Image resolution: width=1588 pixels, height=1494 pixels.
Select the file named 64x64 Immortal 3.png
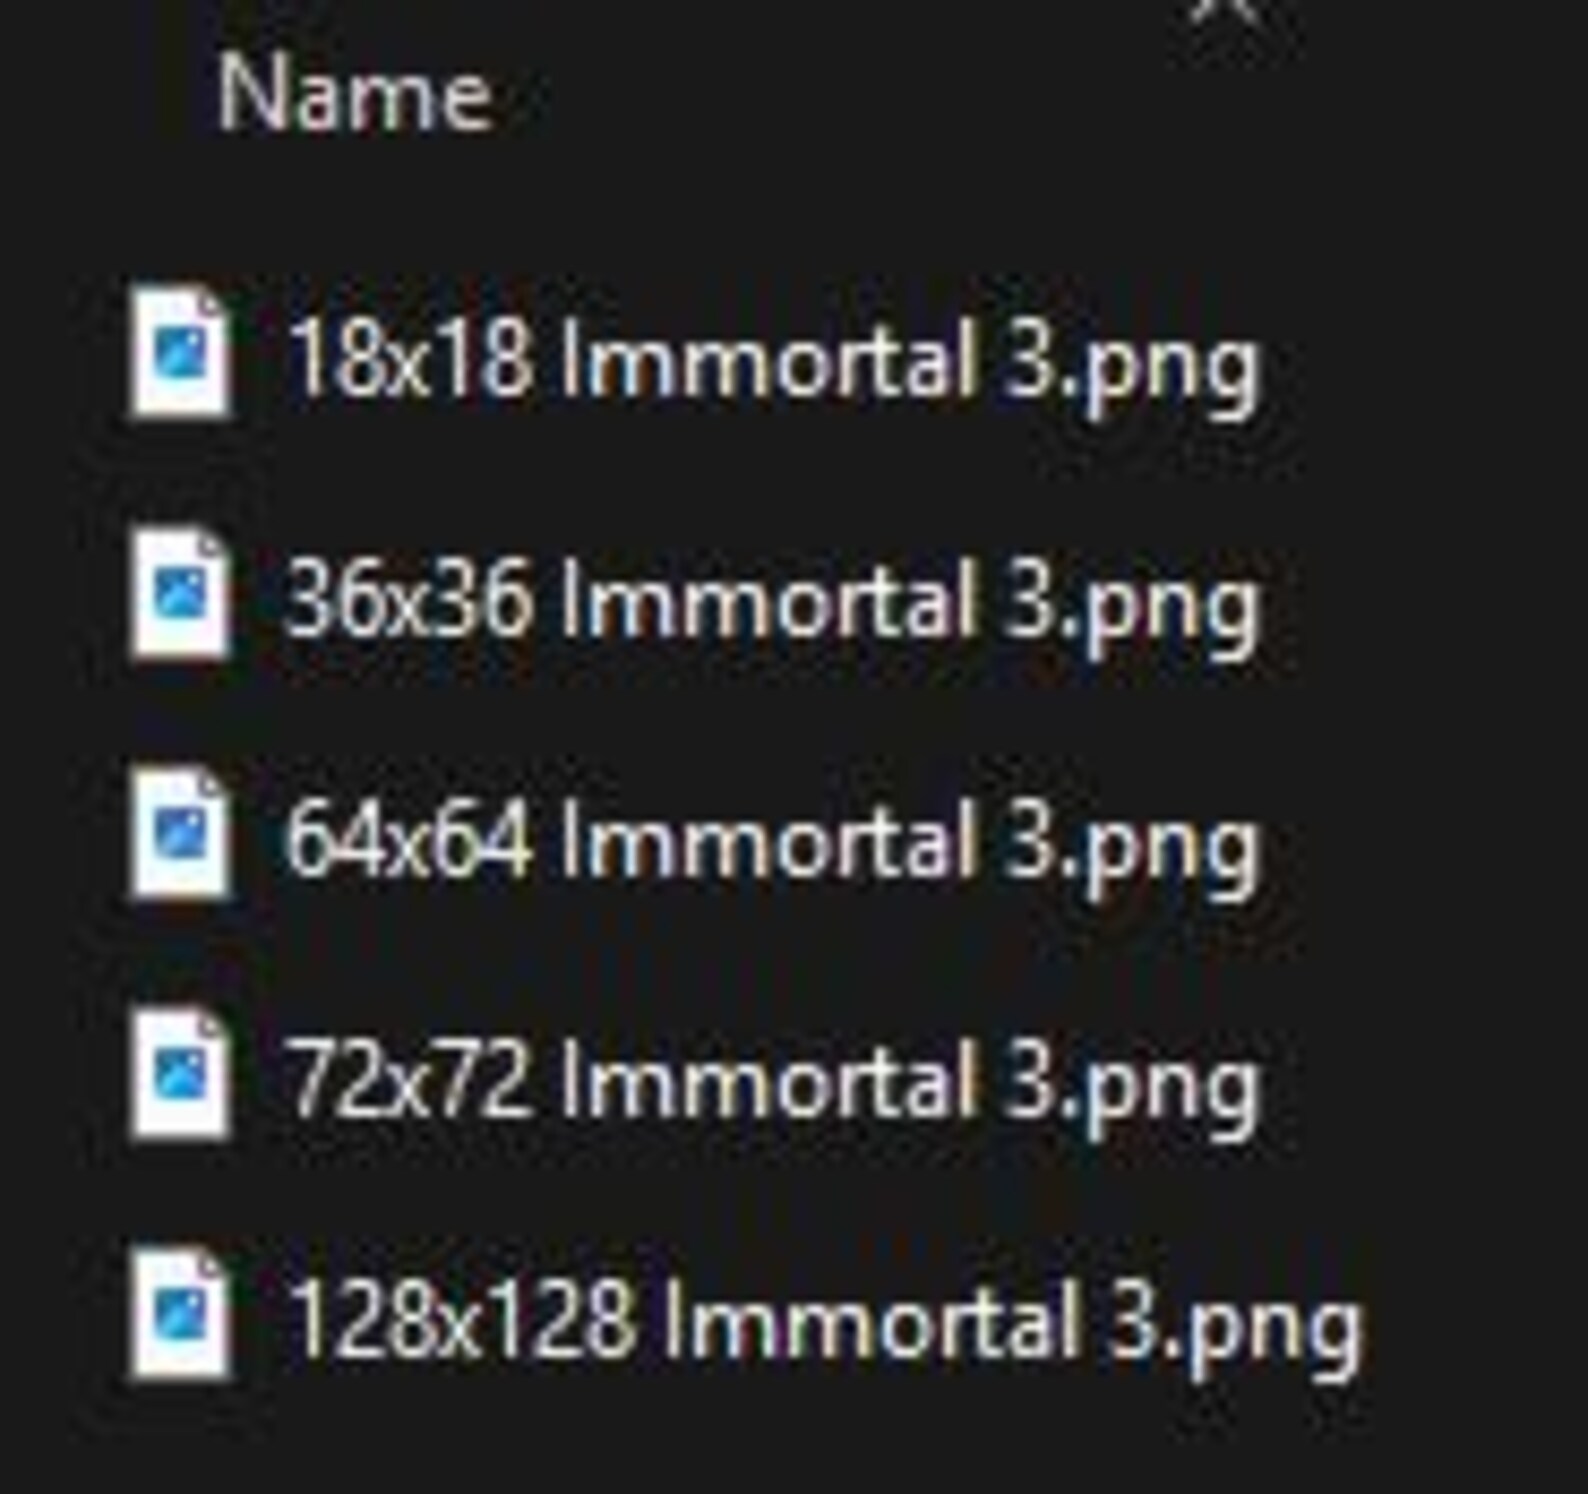point(772,844)
